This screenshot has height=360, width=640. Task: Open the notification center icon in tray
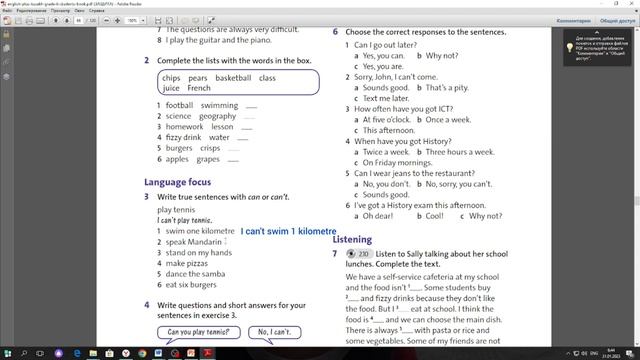[x=630, y=353]
